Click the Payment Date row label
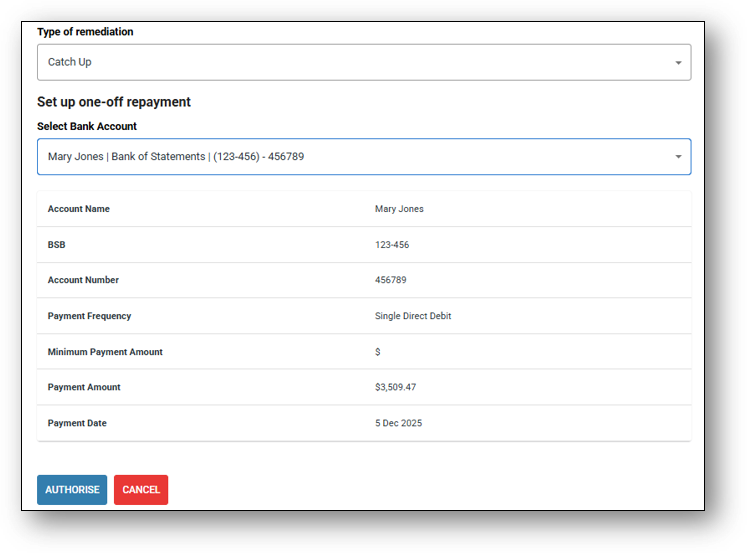This screenshot has height=553, width=747. click(76, 424)
